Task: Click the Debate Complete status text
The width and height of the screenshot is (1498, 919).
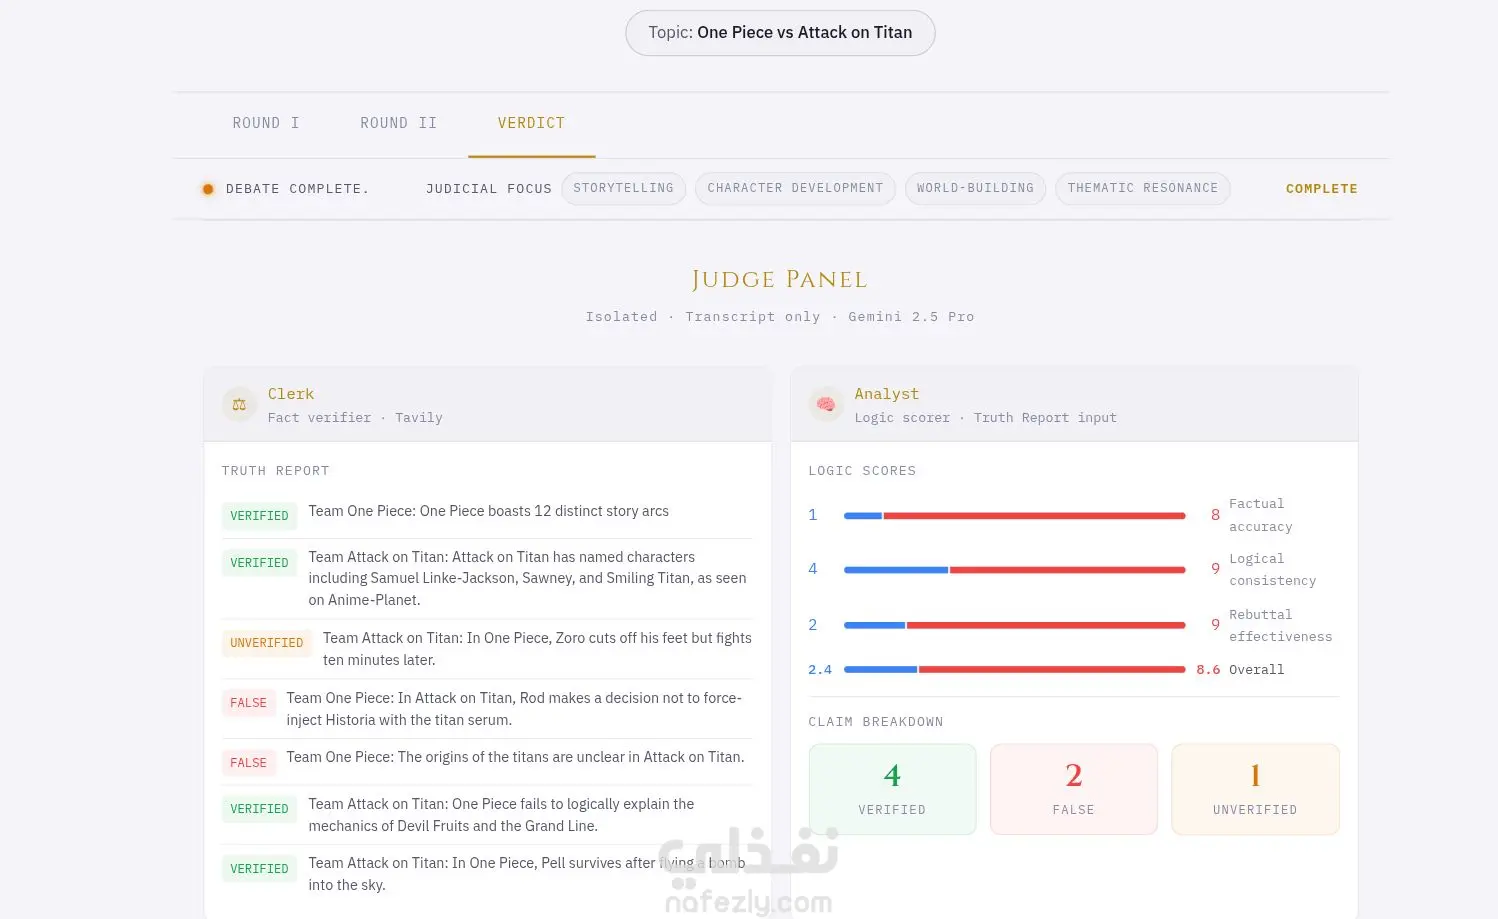Action: [298, 189]
